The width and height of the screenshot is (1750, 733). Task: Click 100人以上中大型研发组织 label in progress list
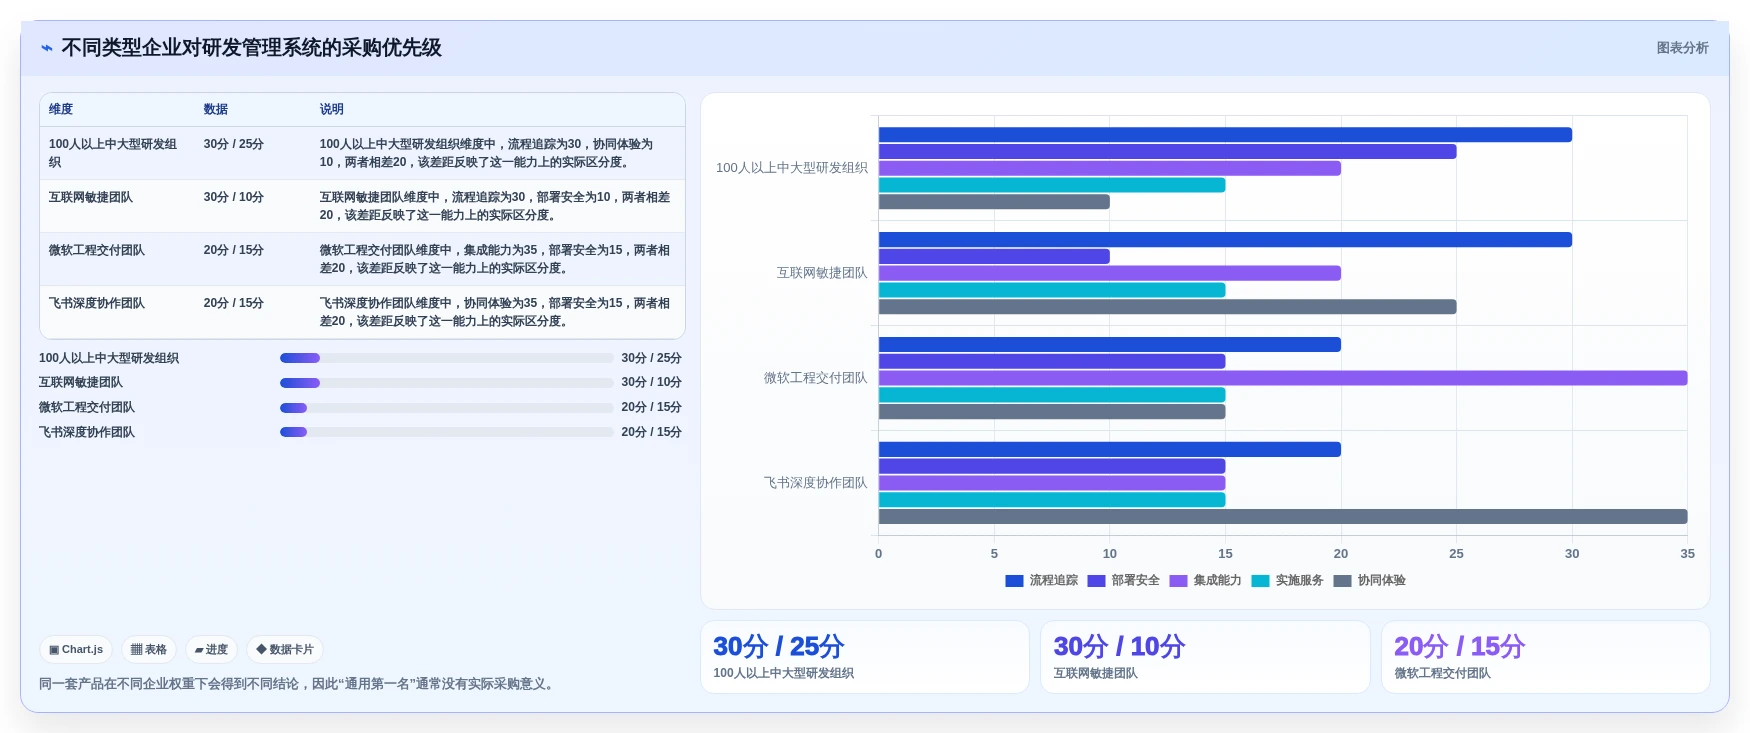109,358
